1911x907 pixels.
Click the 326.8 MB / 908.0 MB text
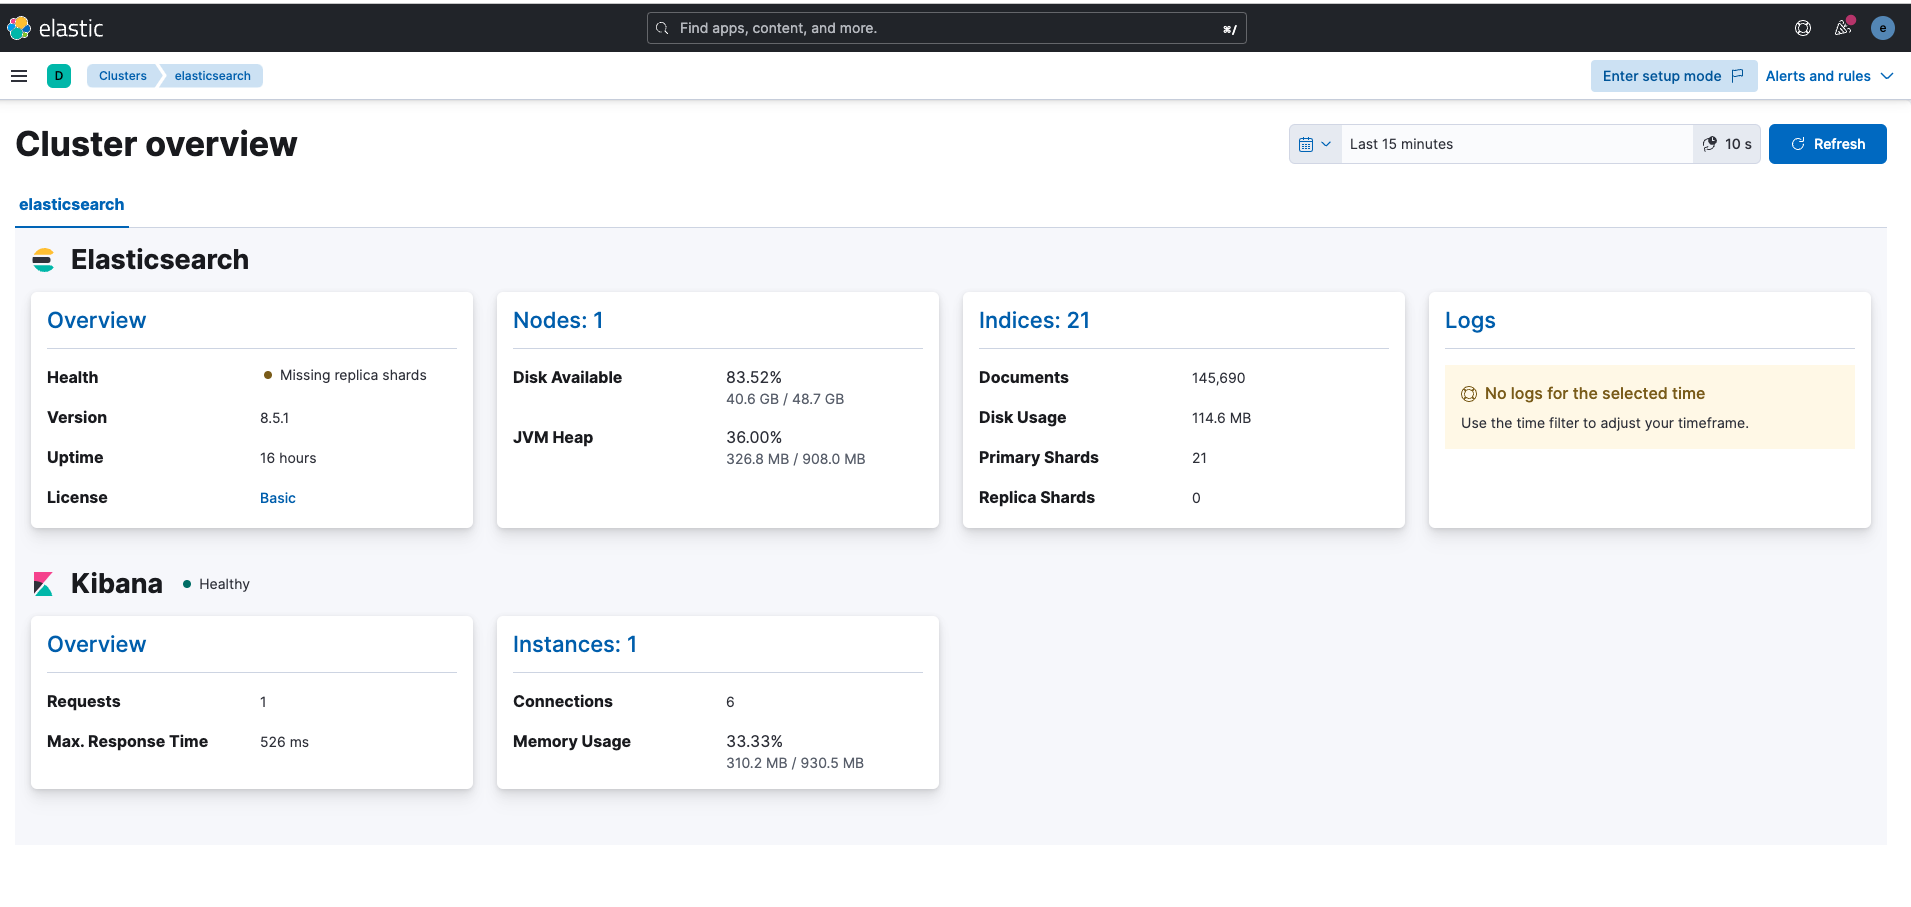[796, 459]
